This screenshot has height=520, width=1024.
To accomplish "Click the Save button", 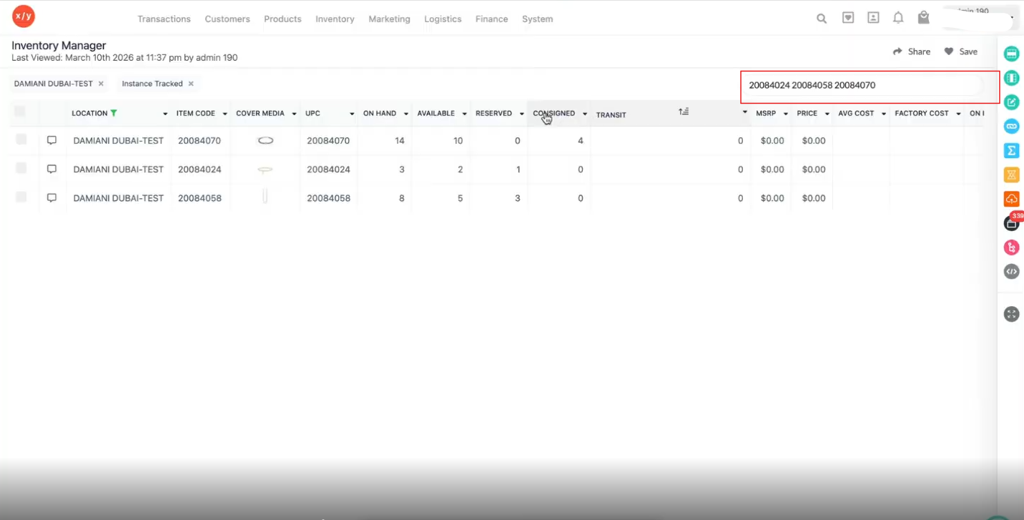I will (x=961, y=52).
